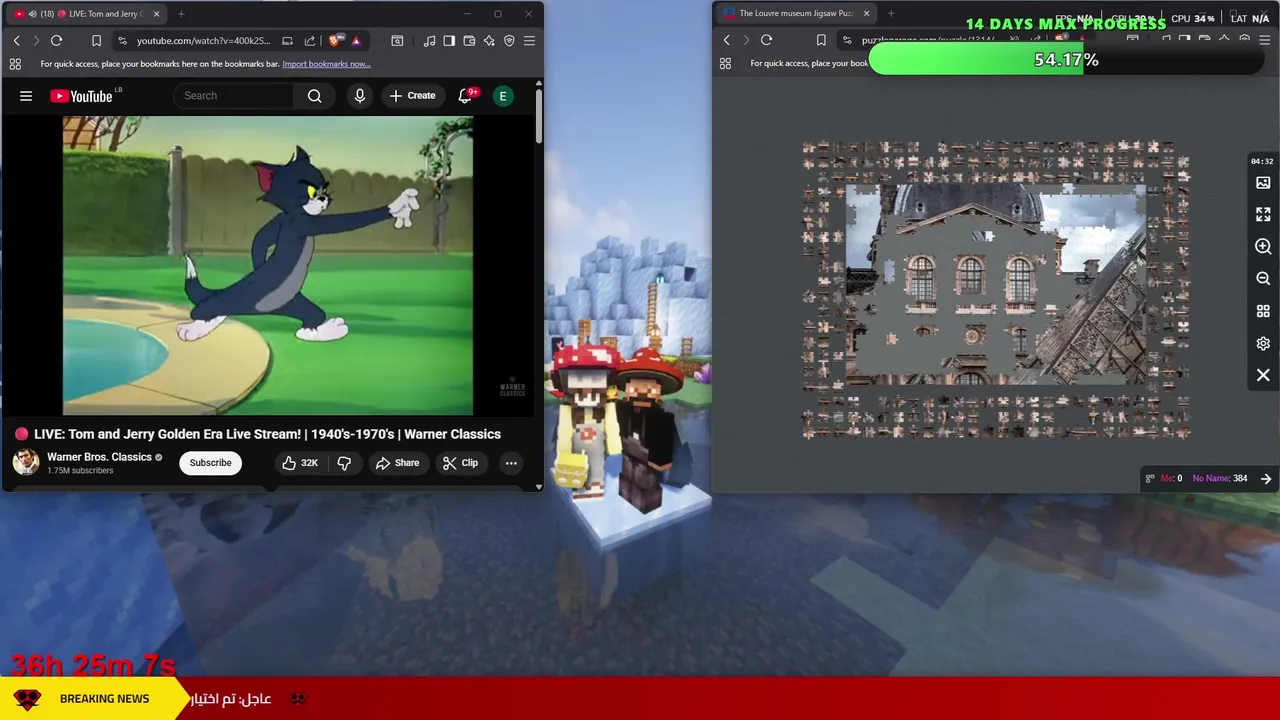Open the VPN shield icon in YouTube window

(509, 41)
